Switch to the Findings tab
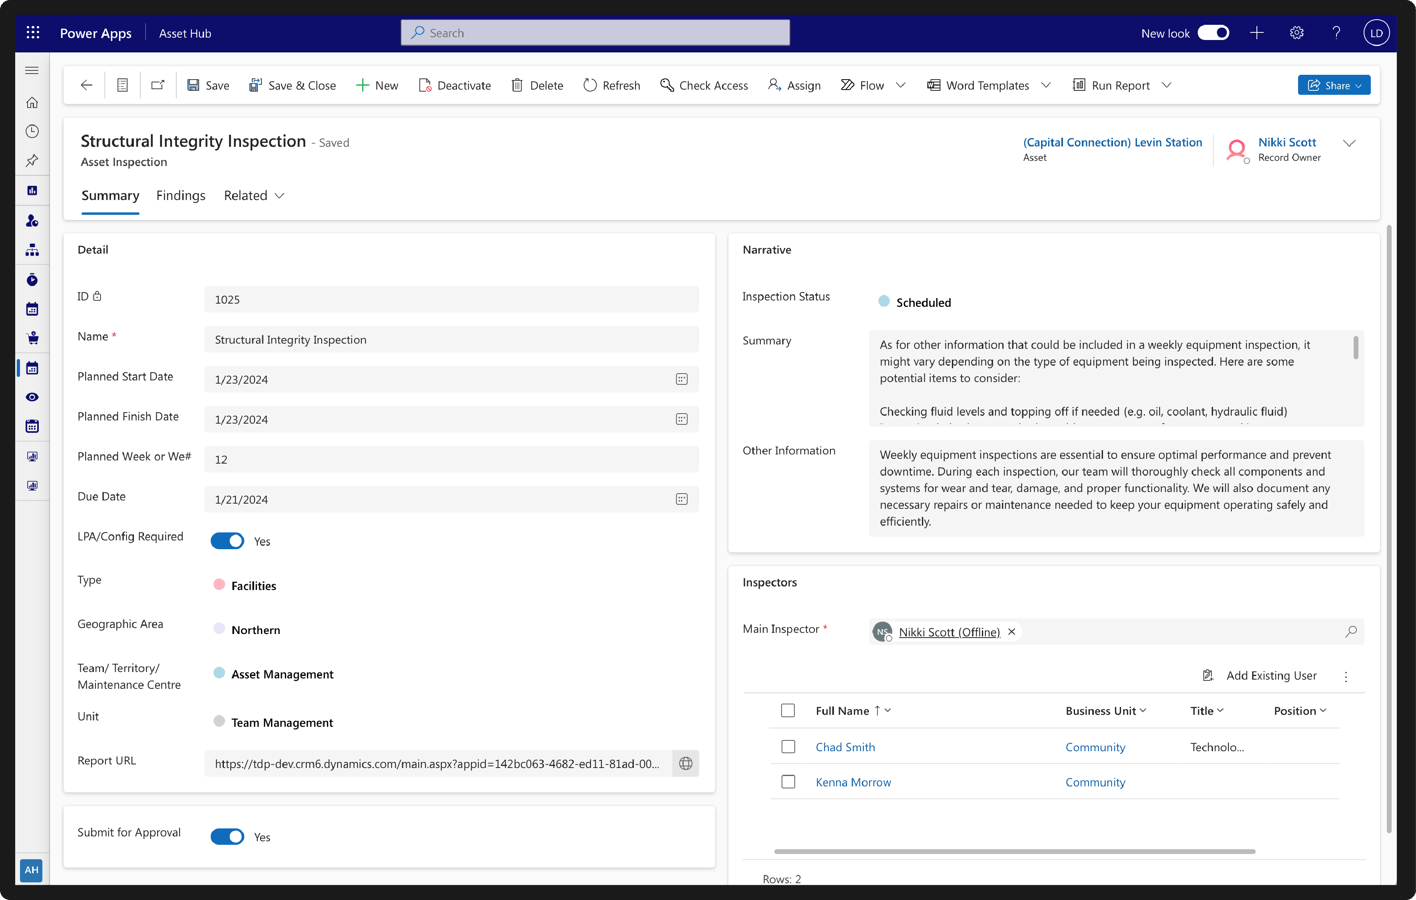1416x900 pixels. (181, 196)
